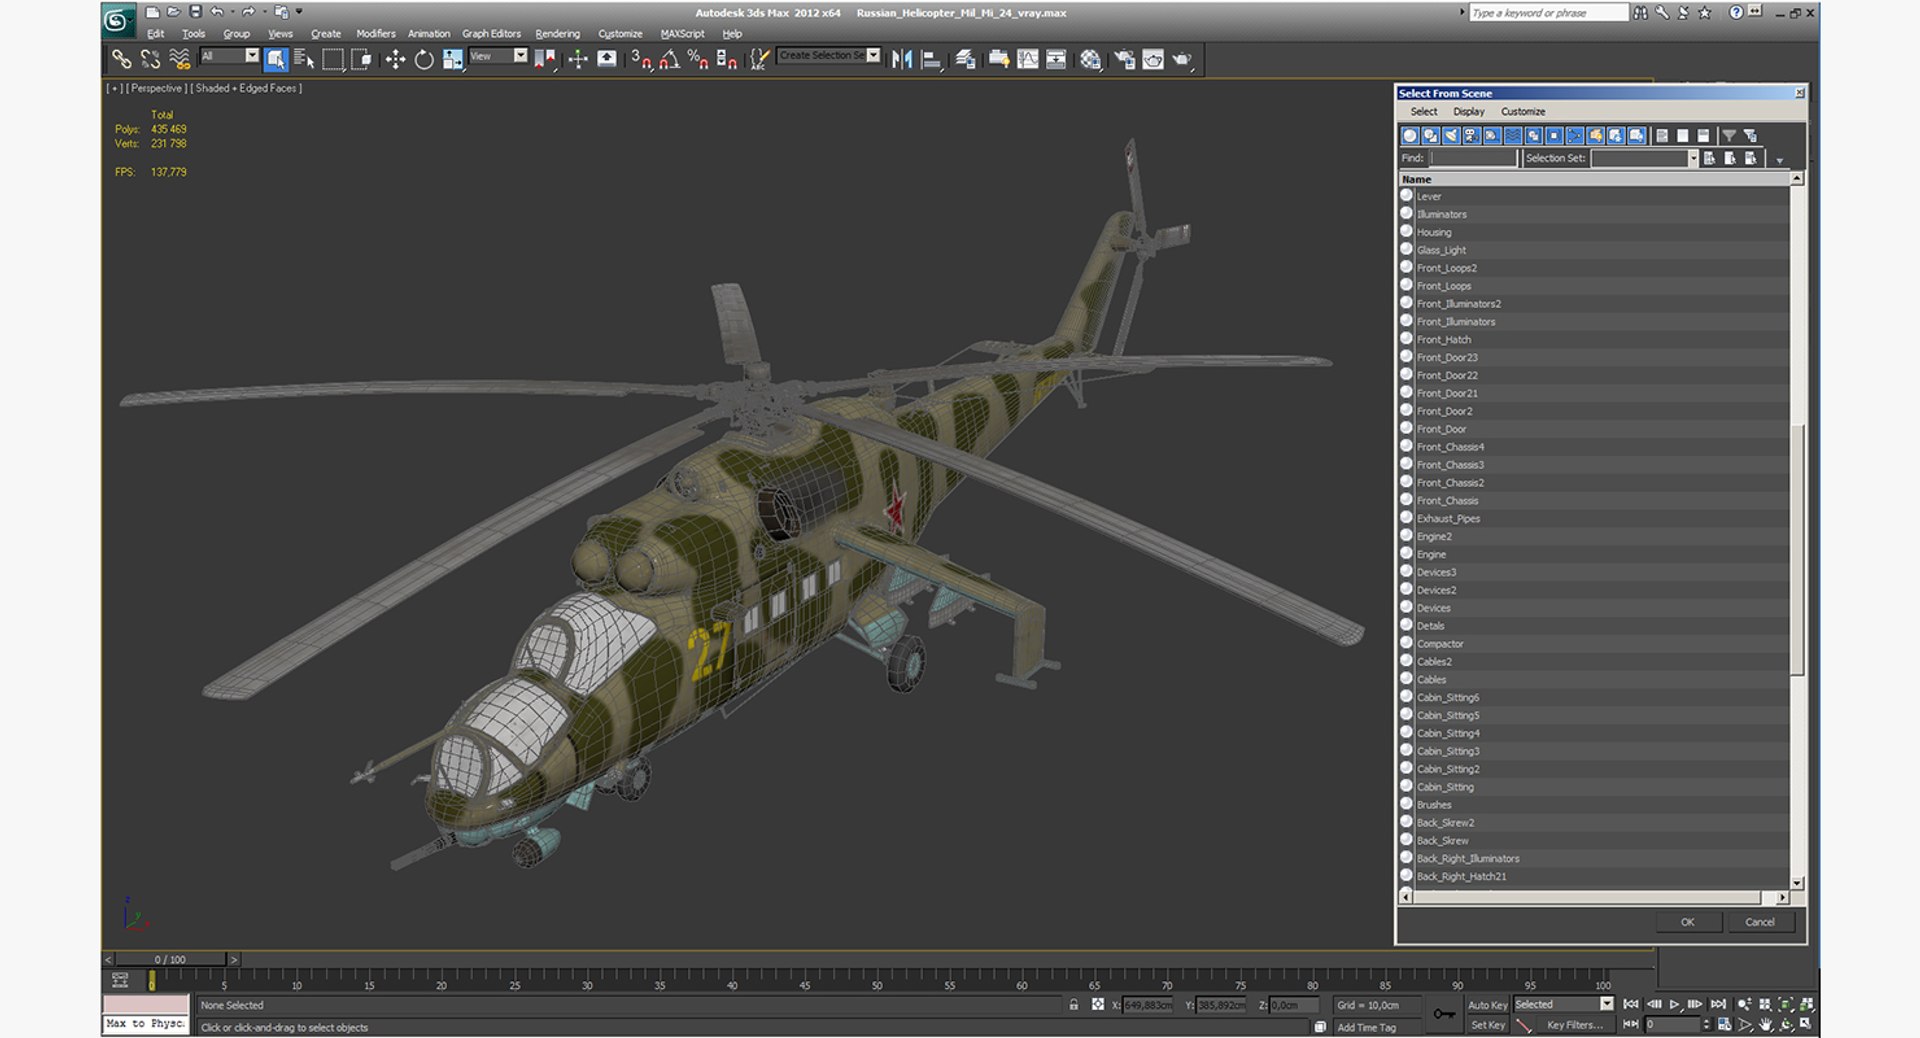Open Render Setup
The width and height of the screenshot is (1920, 1038).
coord(1125,60)
